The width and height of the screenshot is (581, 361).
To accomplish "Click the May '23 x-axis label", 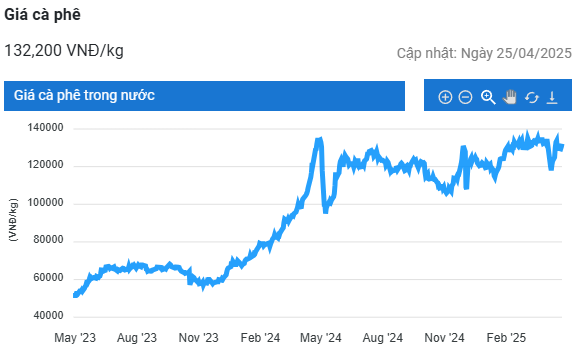I will tap(75, 338).
